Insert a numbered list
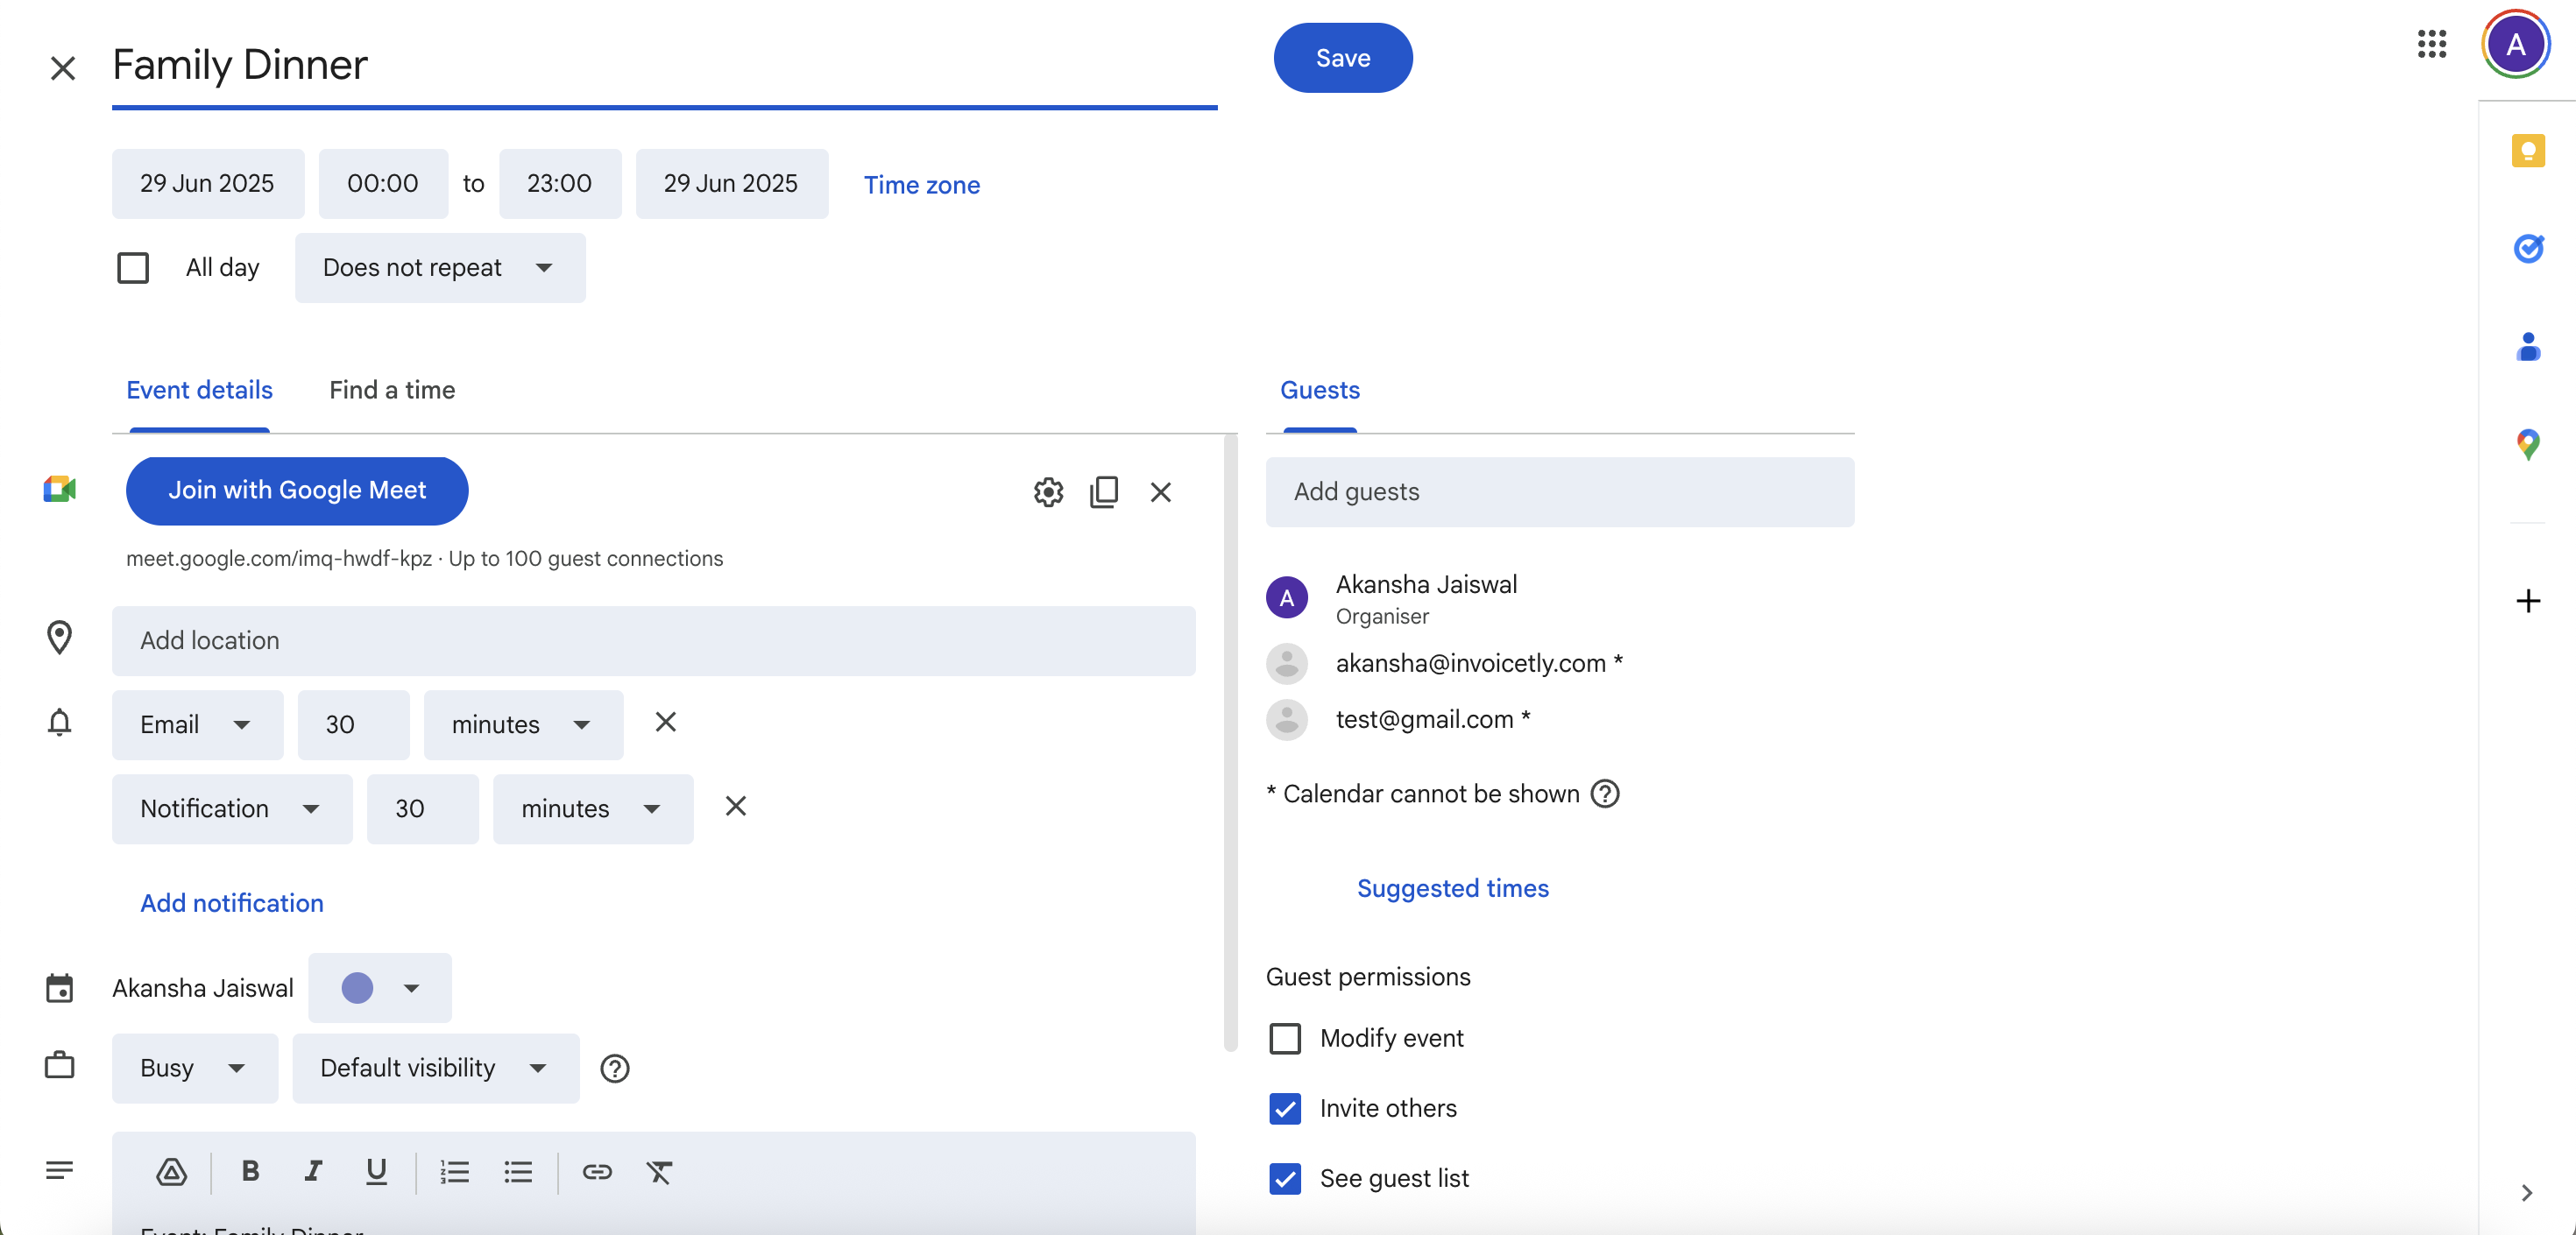 pyautogui.click(x=455, y=1171)
